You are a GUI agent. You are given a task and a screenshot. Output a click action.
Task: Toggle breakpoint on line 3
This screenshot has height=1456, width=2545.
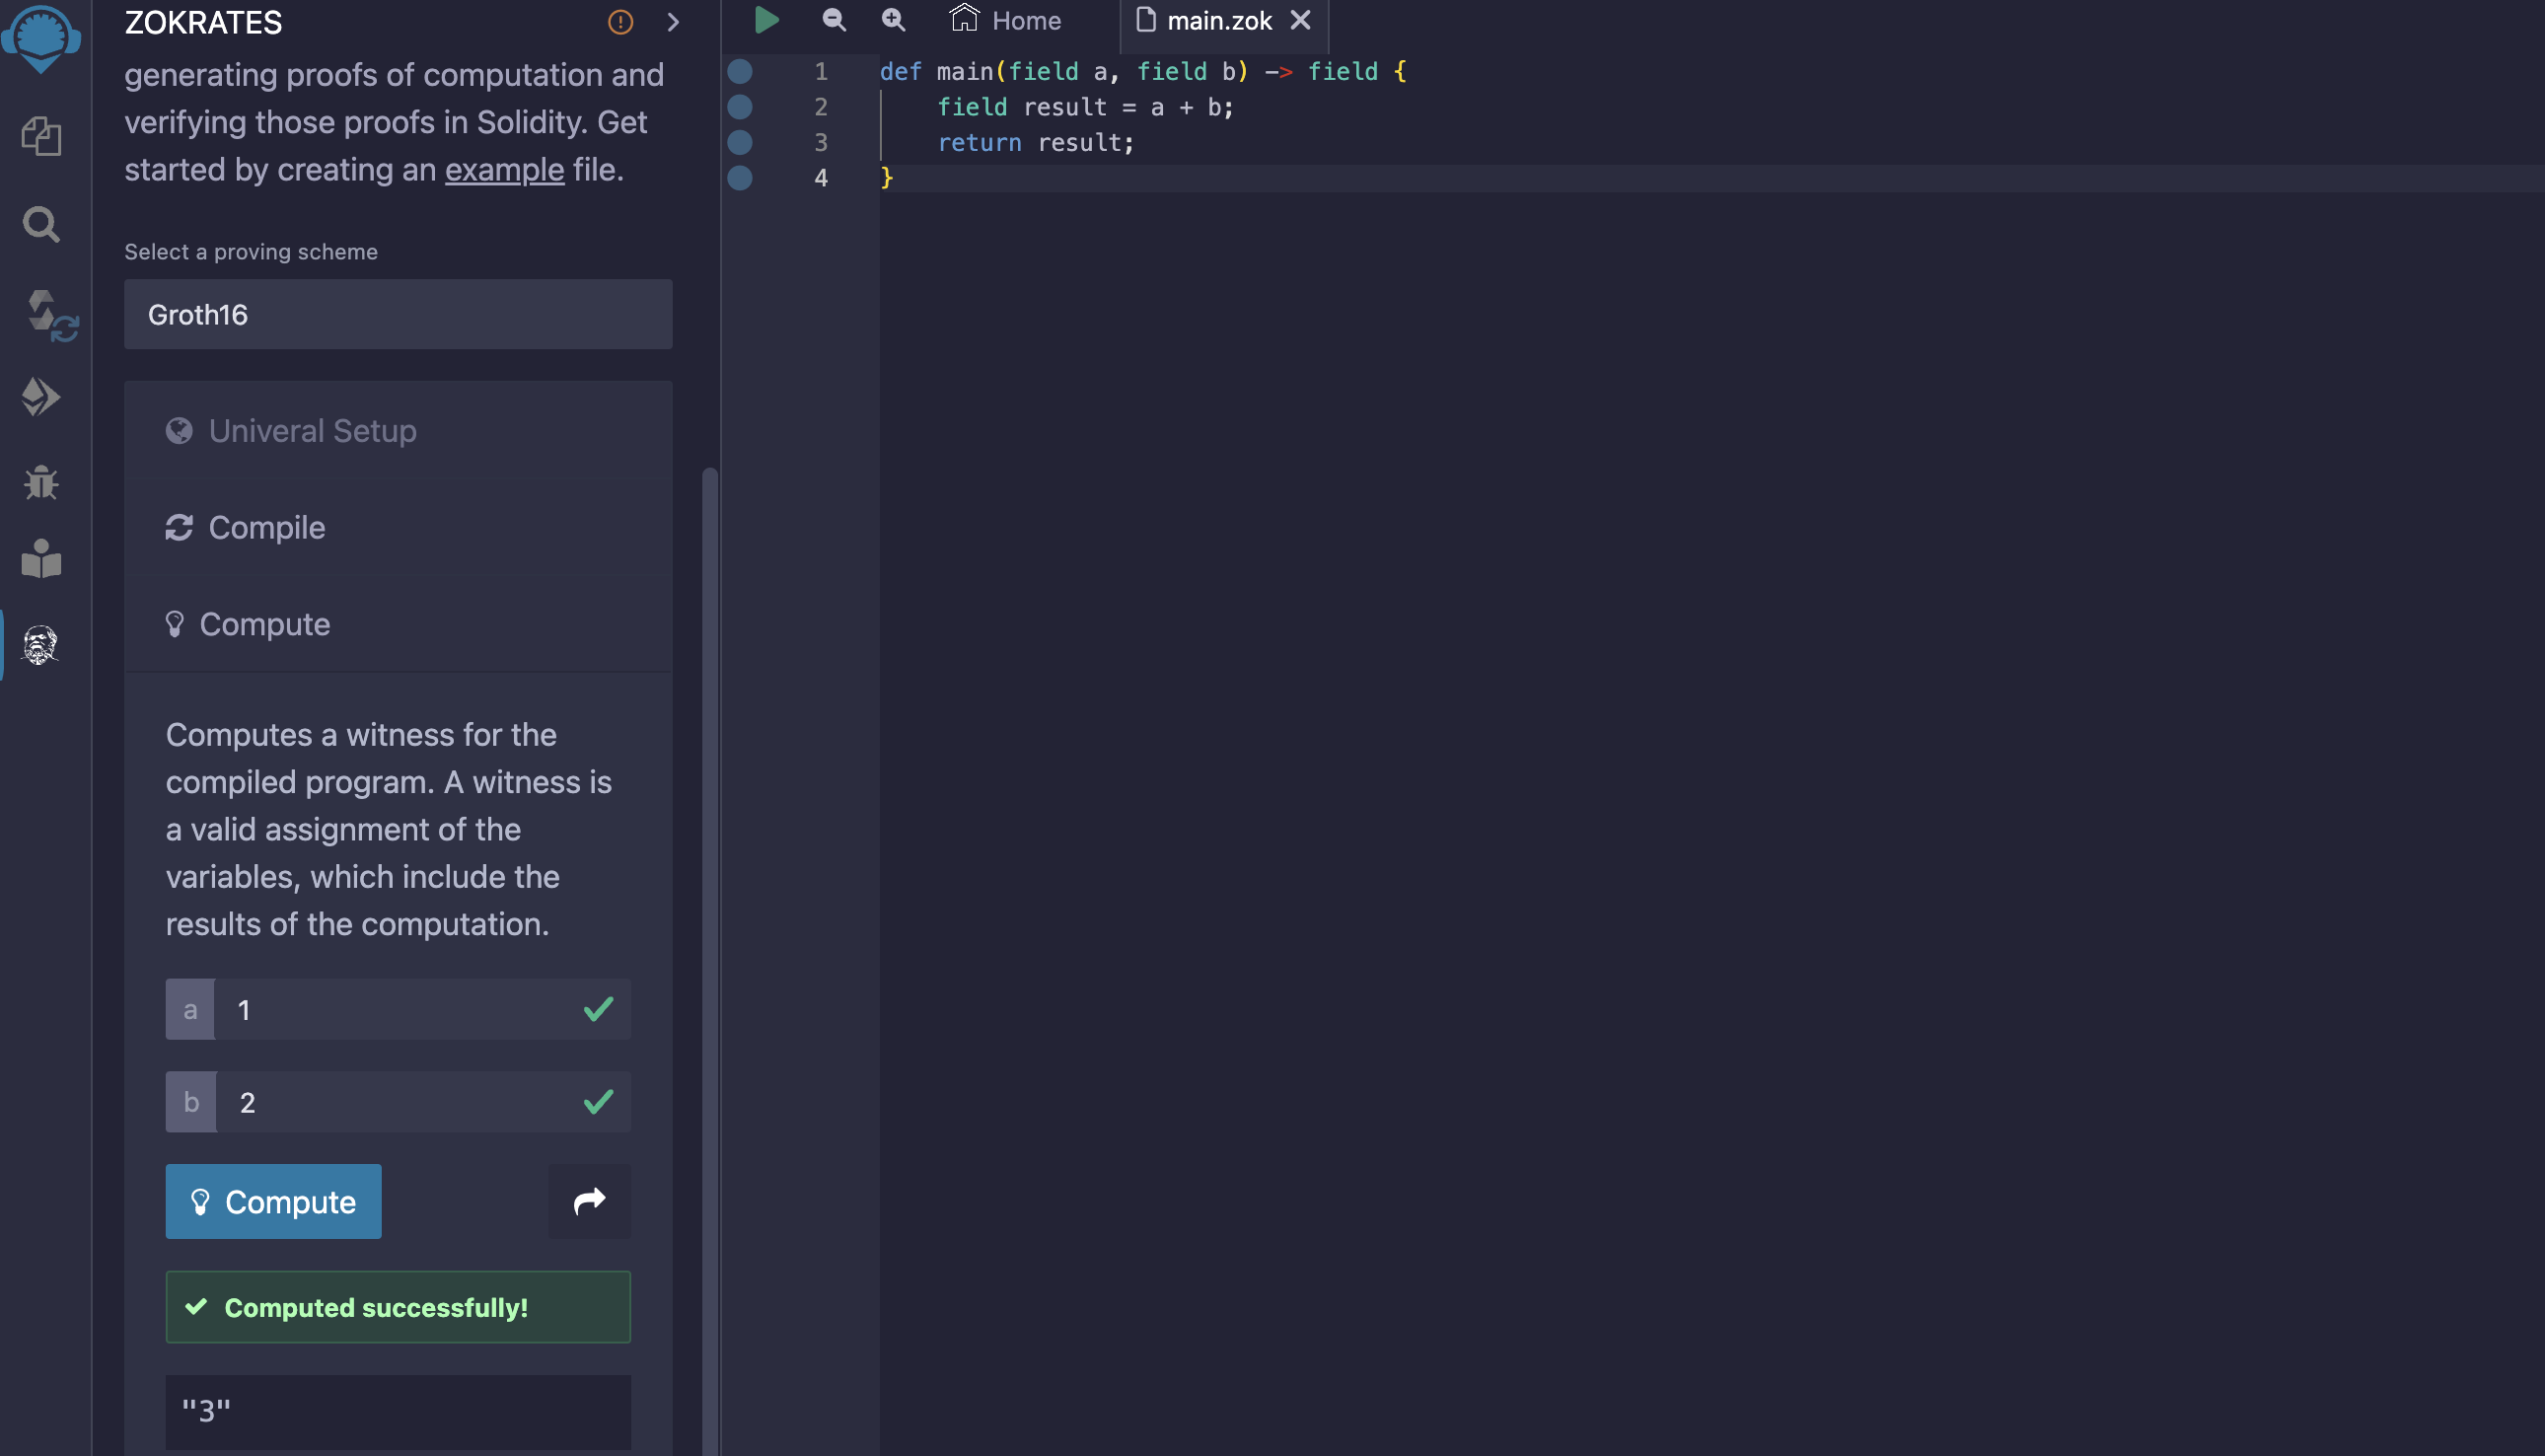(740, 142)
